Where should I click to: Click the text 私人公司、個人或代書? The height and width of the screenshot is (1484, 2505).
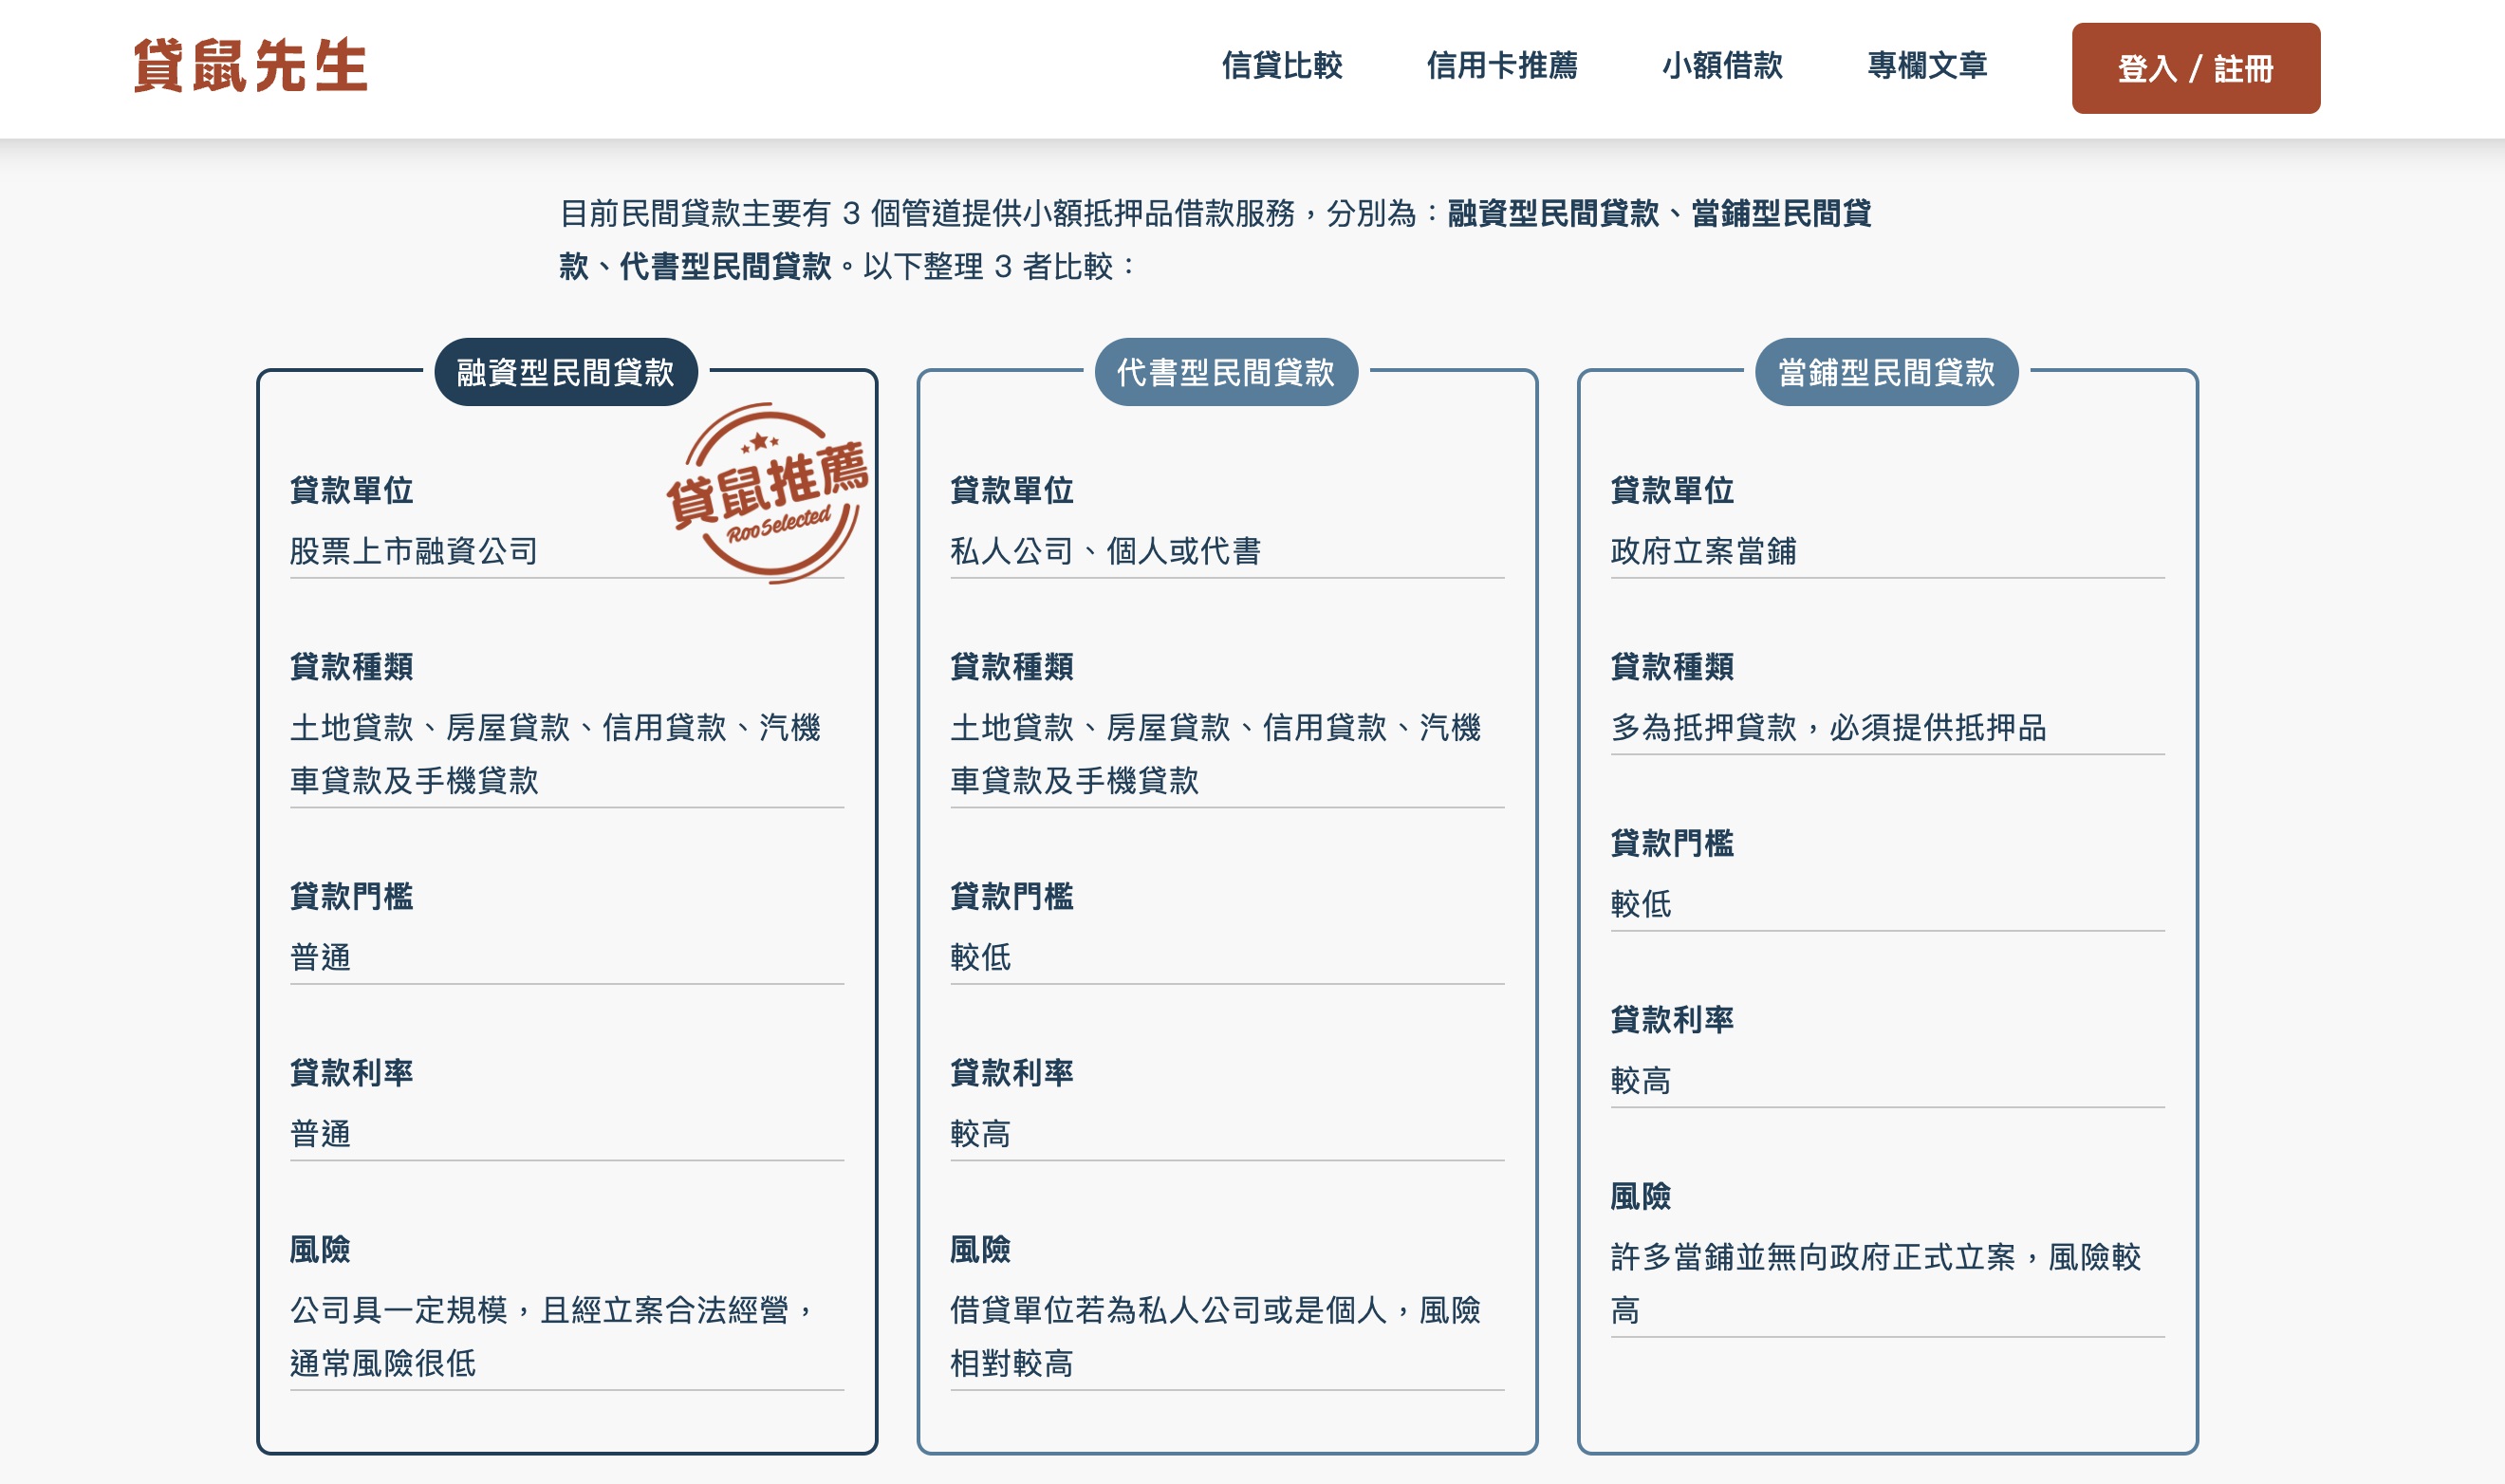click(x=1106, y=551)
